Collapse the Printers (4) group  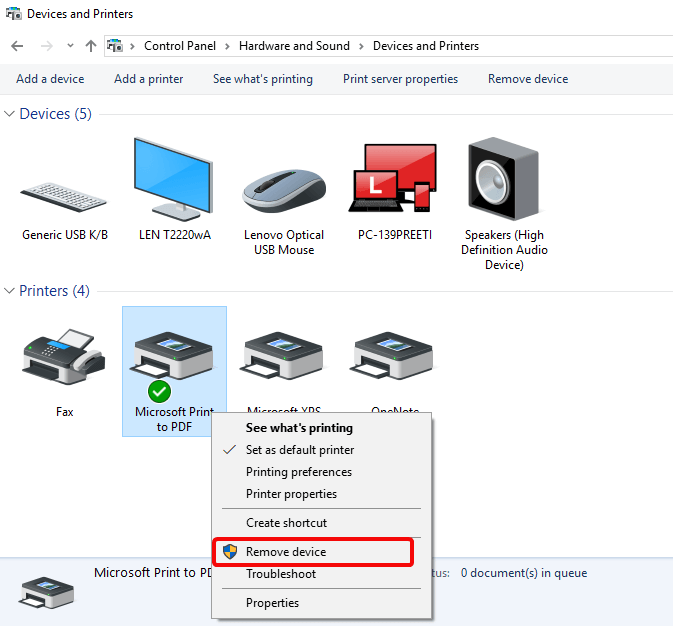pyautogui.click(x=9, y=291)
